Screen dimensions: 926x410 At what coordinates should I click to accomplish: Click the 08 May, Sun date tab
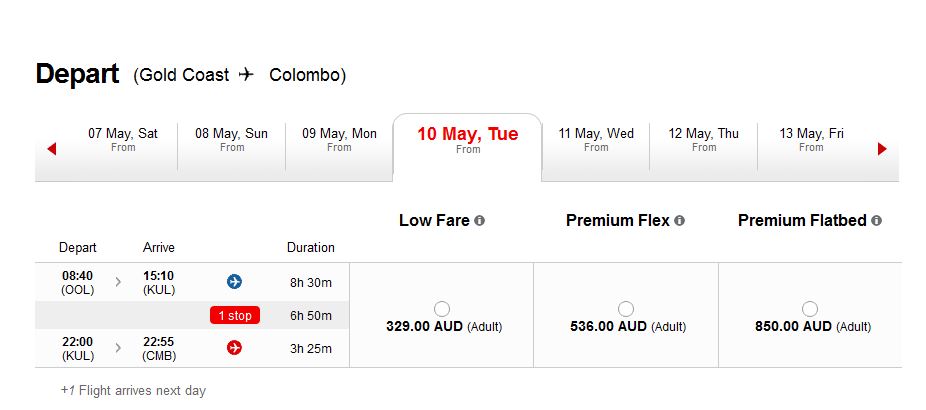click(x=232, y=140)
